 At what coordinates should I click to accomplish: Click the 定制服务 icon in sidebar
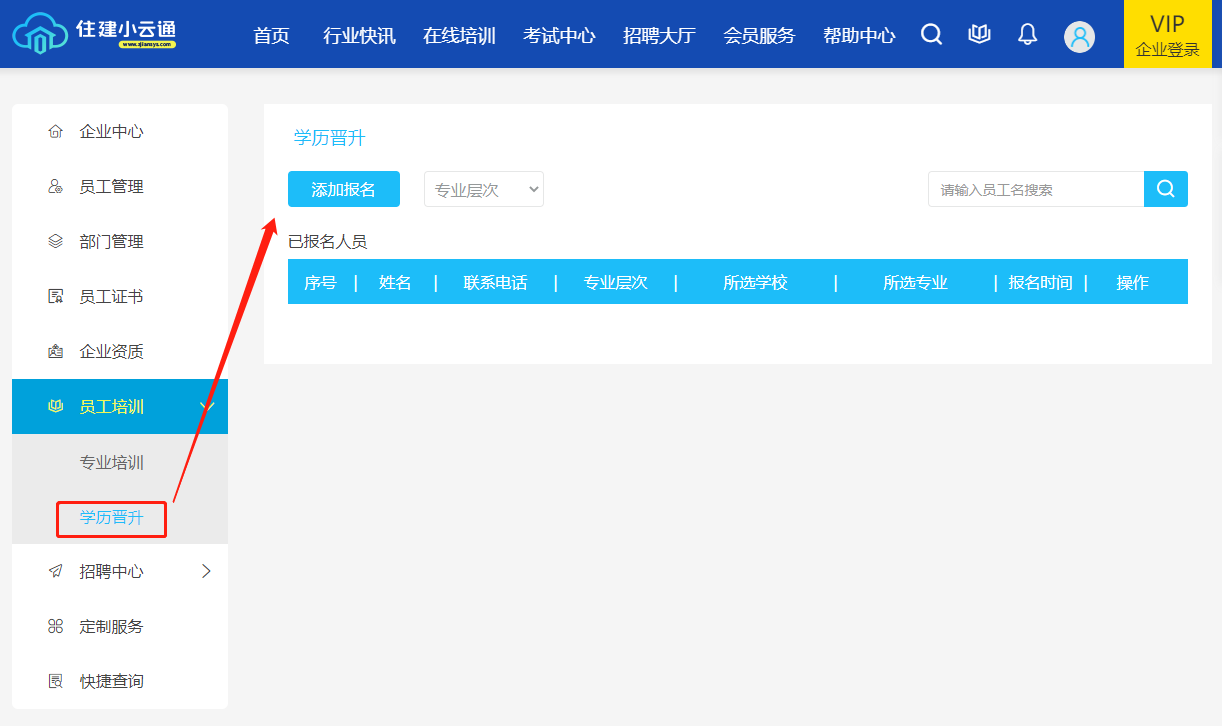click(x=56, y=627)
